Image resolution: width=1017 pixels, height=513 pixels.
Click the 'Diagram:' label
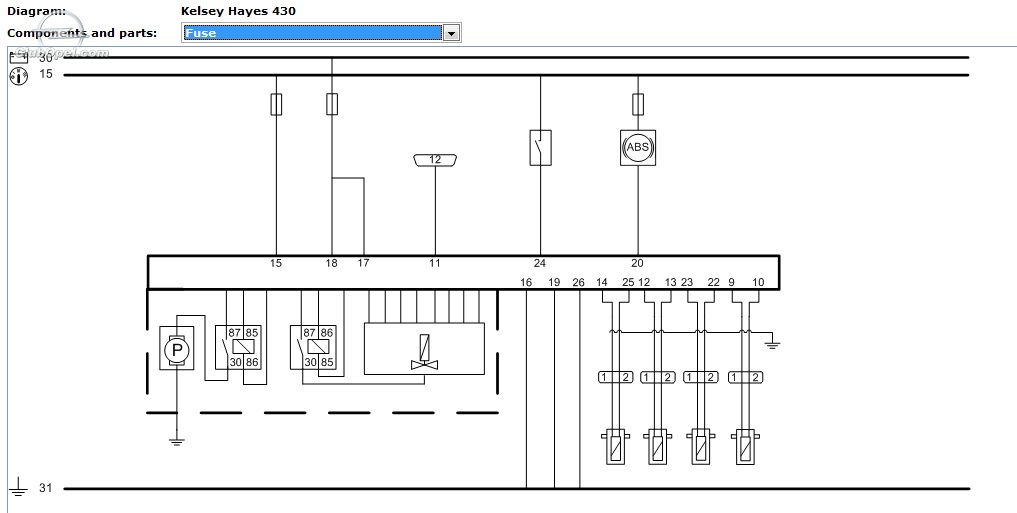(x=36, y=10)
